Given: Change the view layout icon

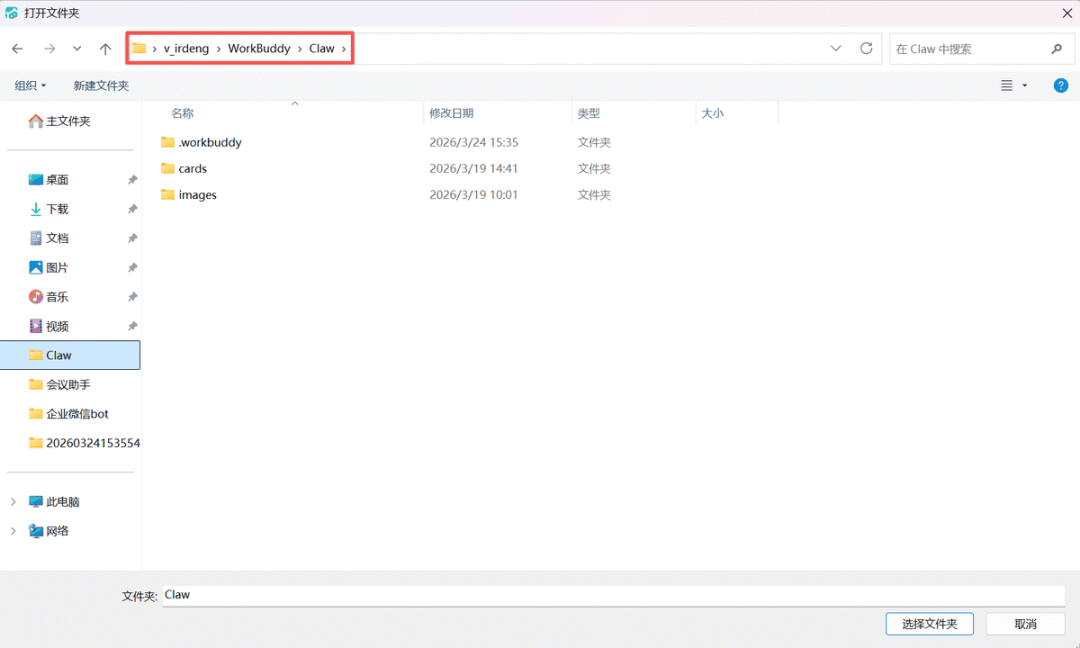Looking at the screenshot, I should point(1006,85).
